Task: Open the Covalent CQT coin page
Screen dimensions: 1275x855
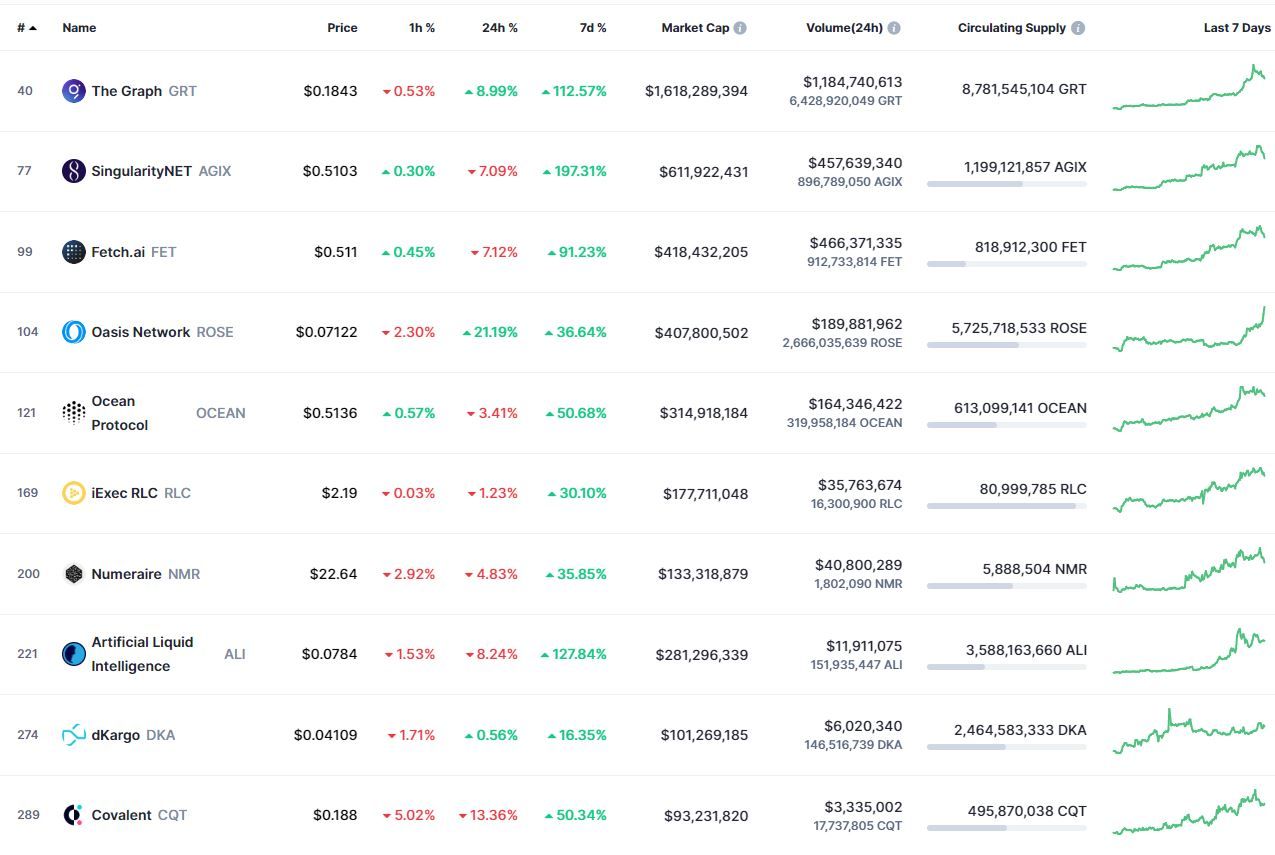Action: 124,815
